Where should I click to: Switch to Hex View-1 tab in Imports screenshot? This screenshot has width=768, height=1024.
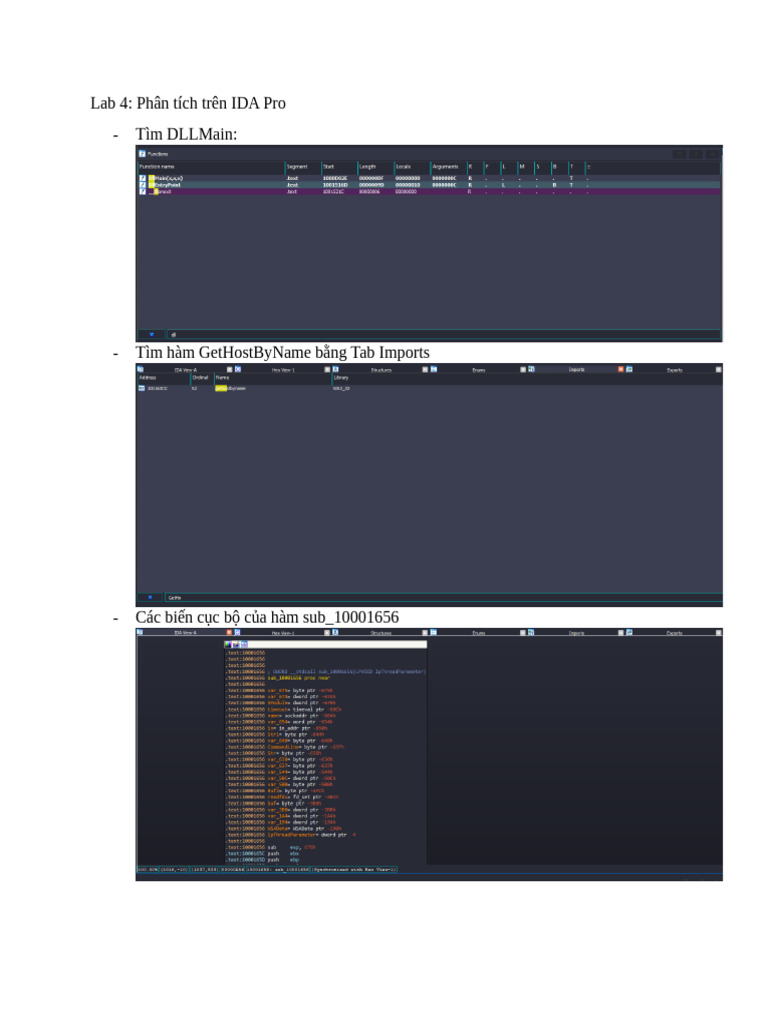283,370
